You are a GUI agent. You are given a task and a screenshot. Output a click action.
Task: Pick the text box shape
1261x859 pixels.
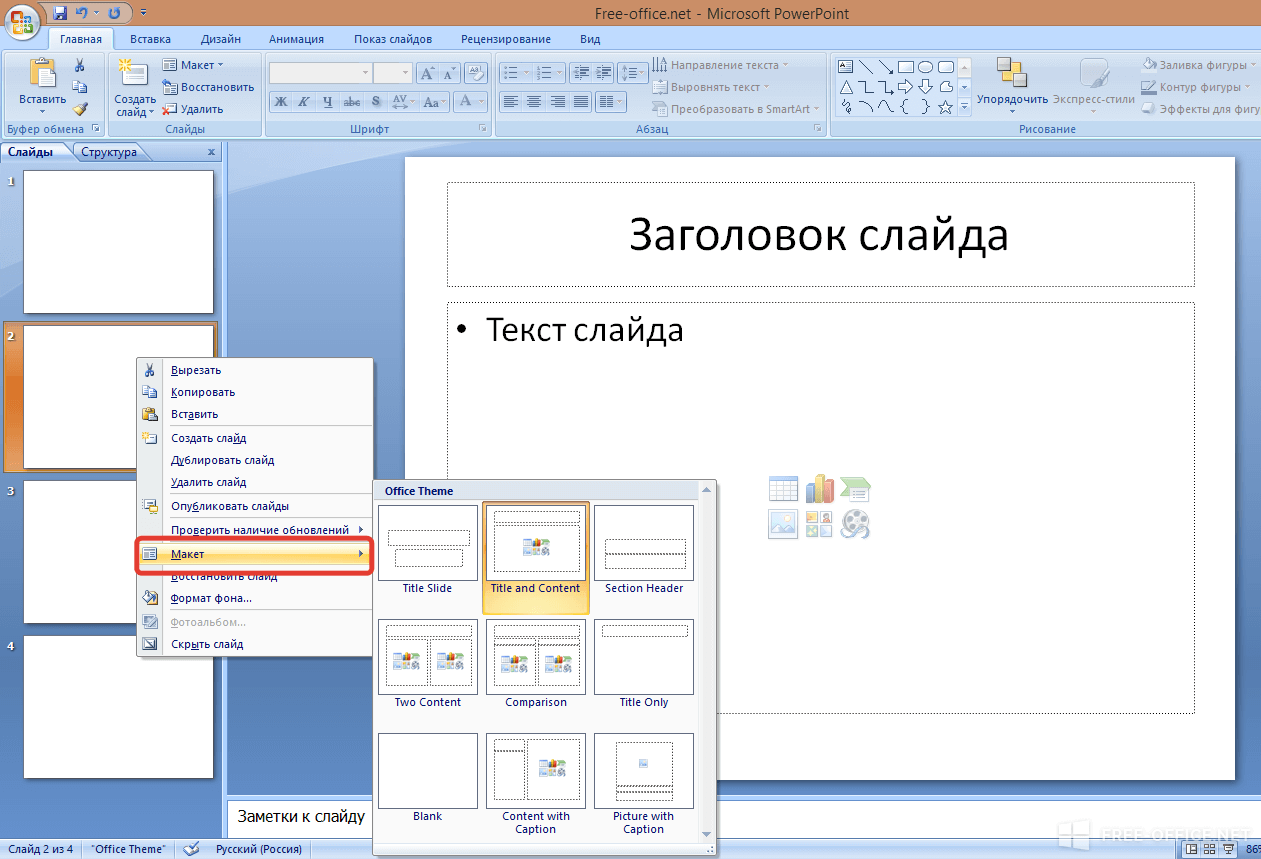pos(846,67)
